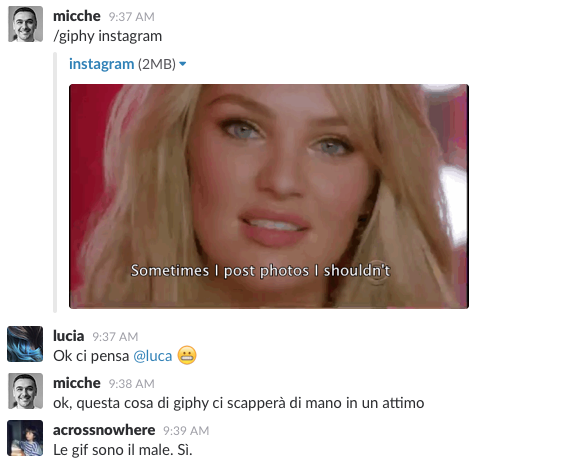The width and height of the screenshot is (570, 462).
Task: Click the acrossnowhere username
Action: tap(104, 430)
